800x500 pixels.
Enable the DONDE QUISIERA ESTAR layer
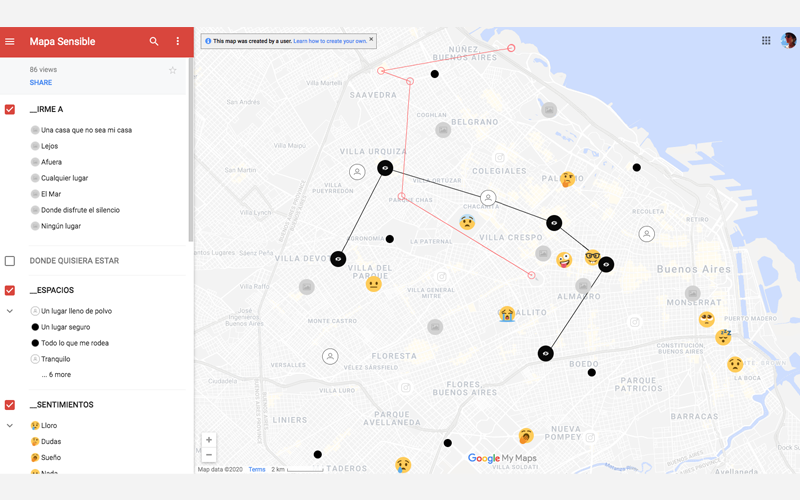tap(10, 261)
